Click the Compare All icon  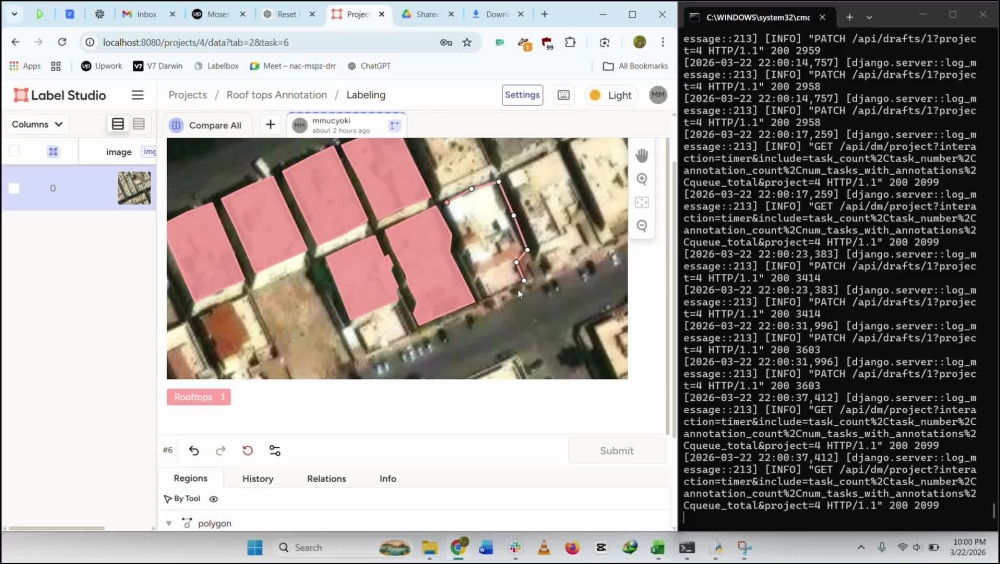pyautogui.click(x=176, y=125)
